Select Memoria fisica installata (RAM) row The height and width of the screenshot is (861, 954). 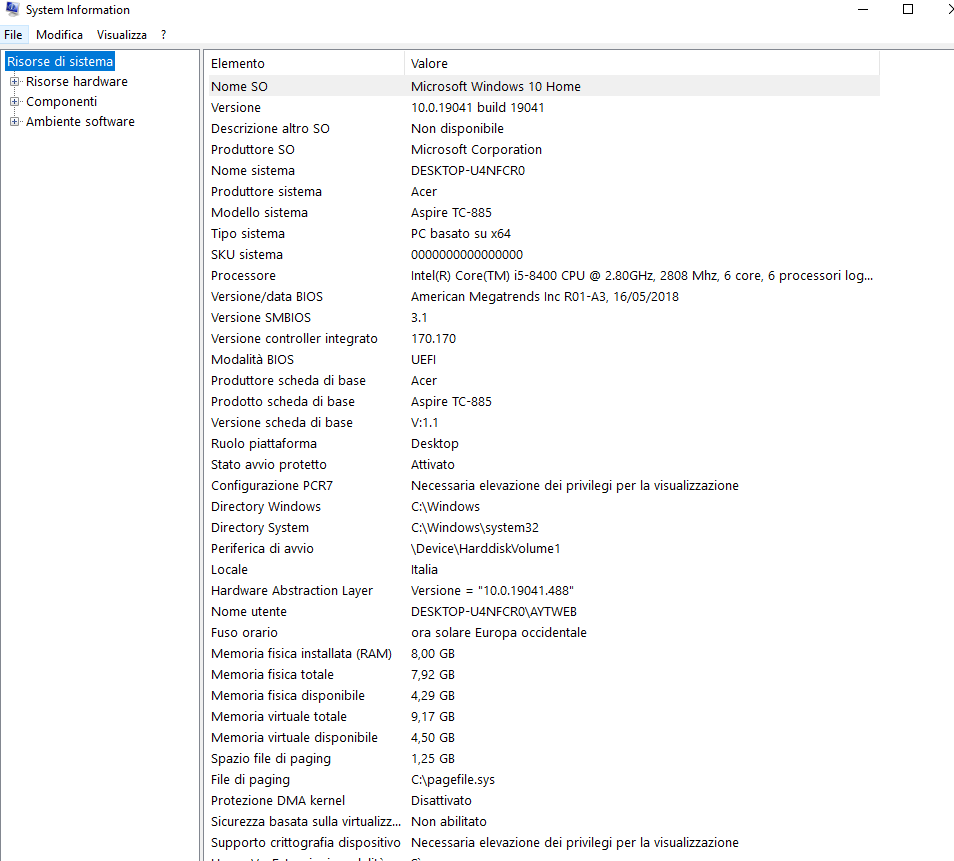coord(301,654)
